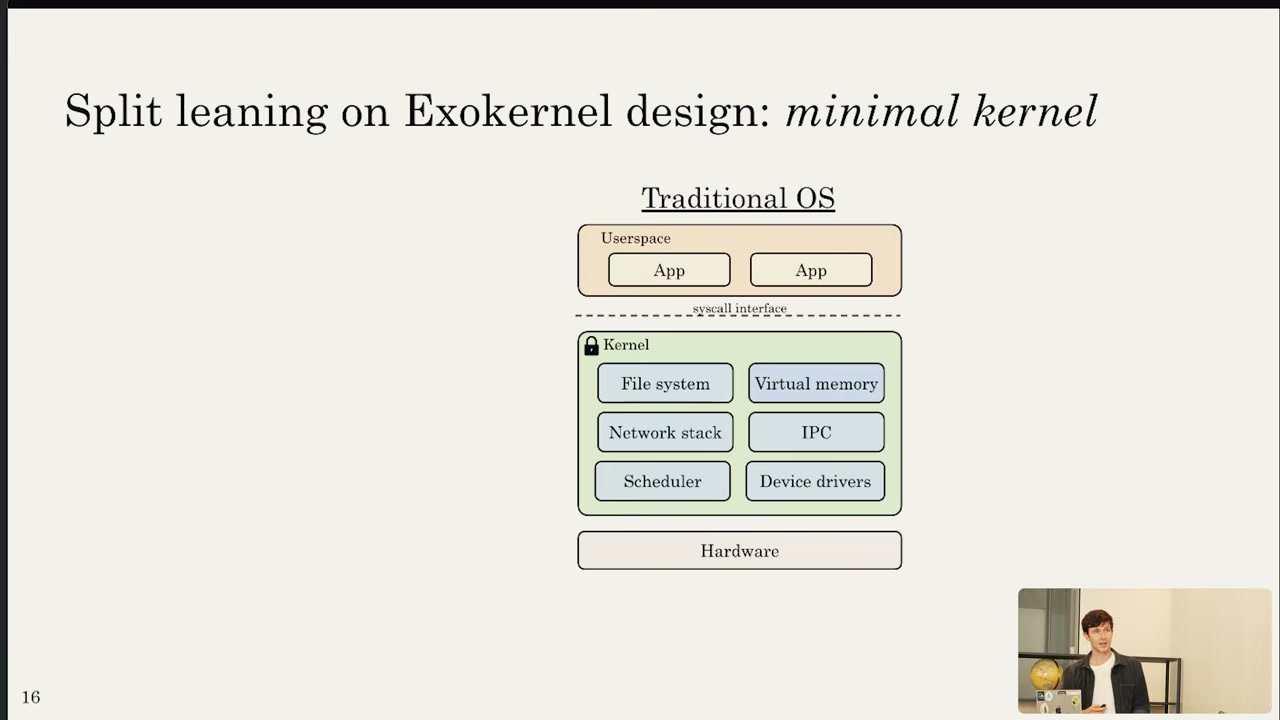Click the Traditional OS heading

click(738, 198)
